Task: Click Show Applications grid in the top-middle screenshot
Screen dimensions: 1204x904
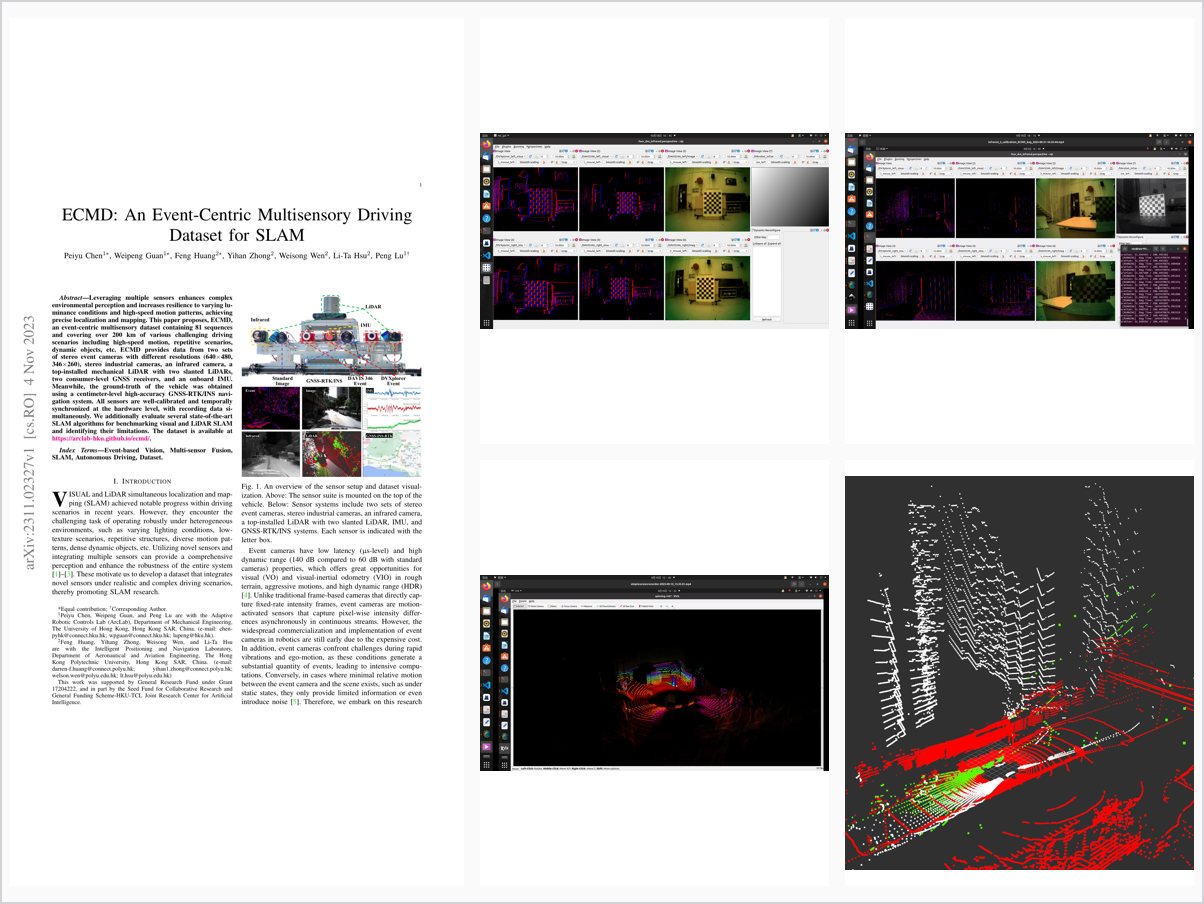Action: 487,323
